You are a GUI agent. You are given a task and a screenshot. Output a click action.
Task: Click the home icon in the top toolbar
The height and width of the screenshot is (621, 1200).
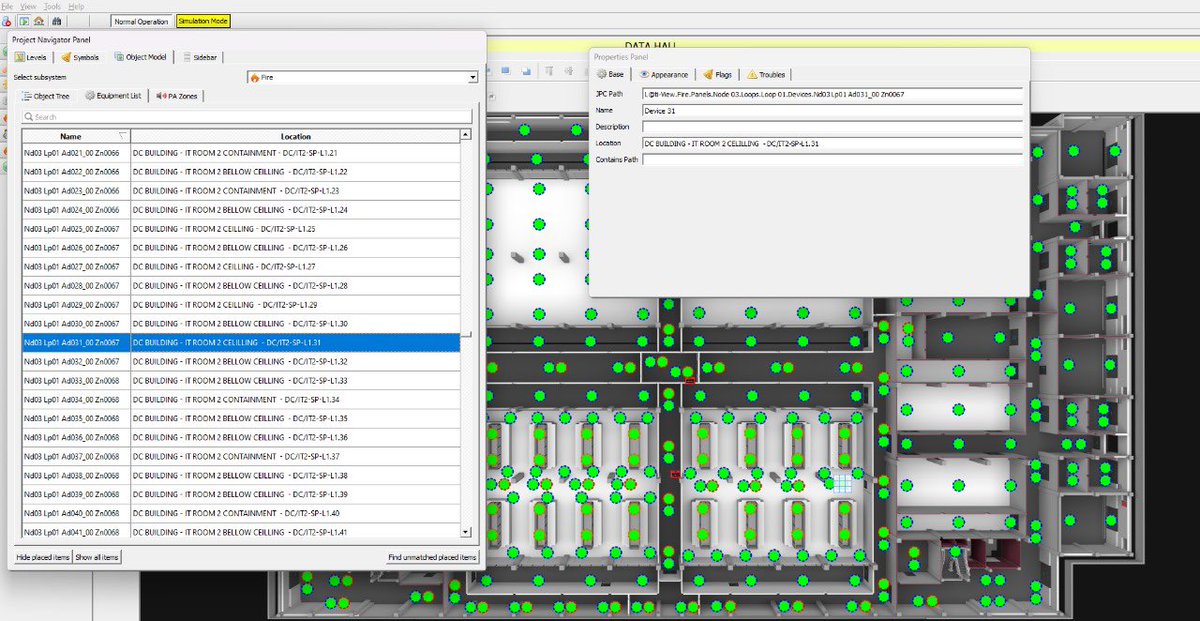coord(39,20)
